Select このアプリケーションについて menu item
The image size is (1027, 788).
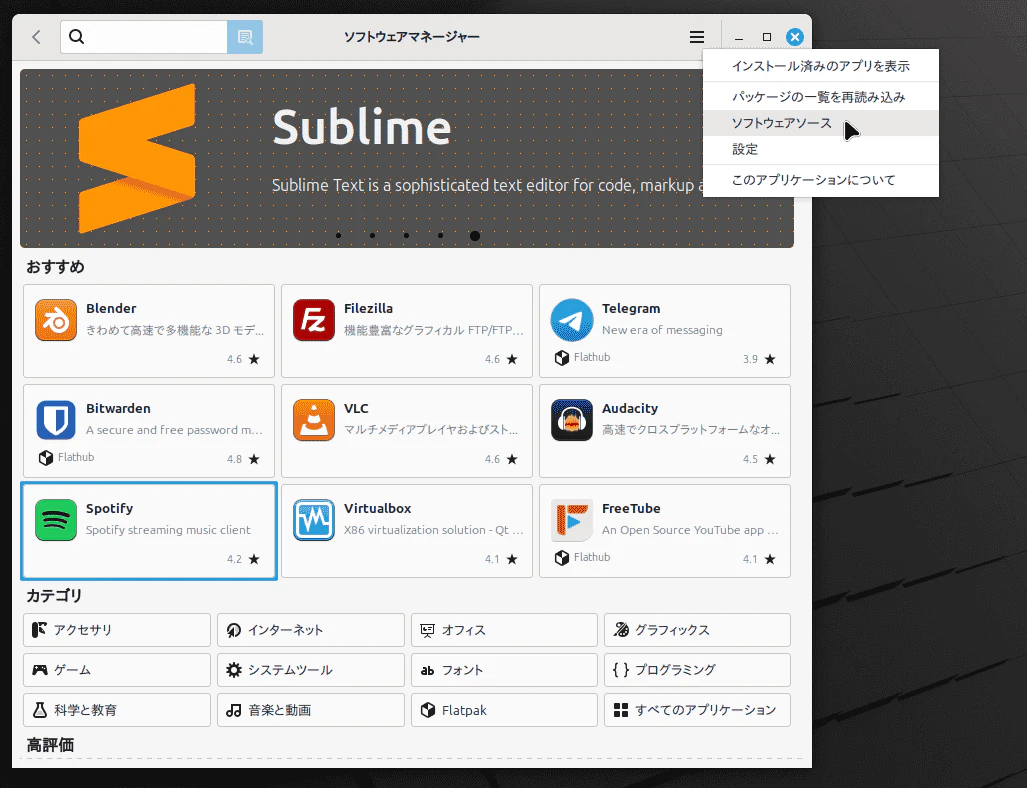(821, 180)
